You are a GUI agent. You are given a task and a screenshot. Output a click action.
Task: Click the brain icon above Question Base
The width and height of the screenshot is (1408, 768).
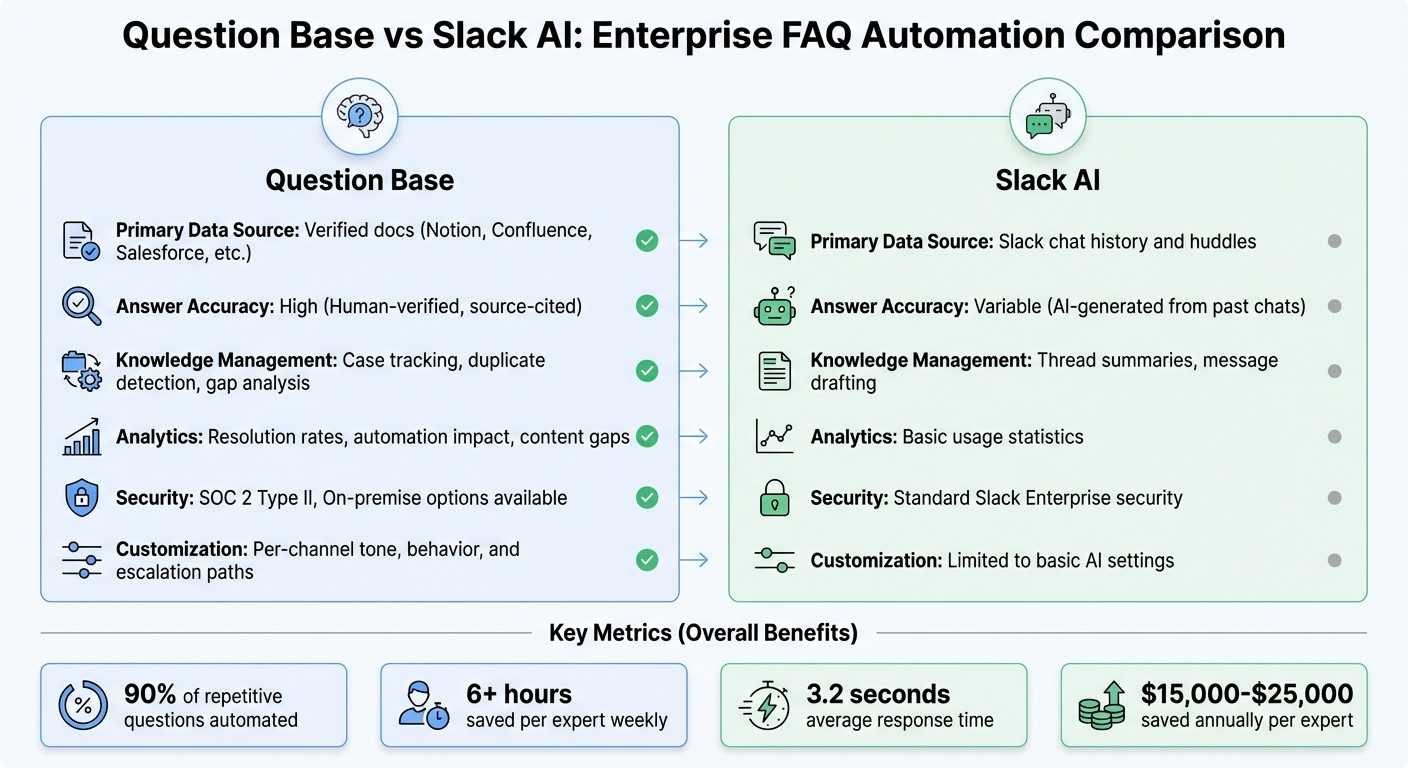tap(359, 115)
